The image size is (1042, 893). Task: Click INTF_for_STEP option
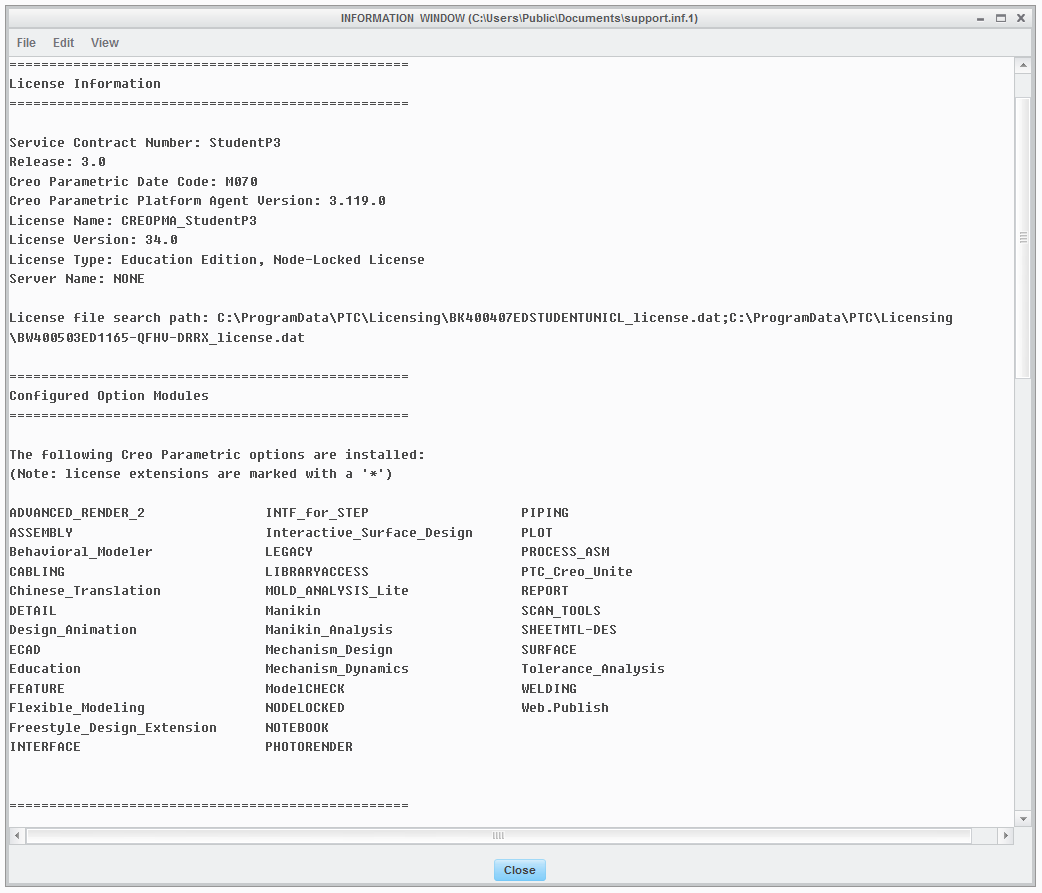click(x=317, y=513)
